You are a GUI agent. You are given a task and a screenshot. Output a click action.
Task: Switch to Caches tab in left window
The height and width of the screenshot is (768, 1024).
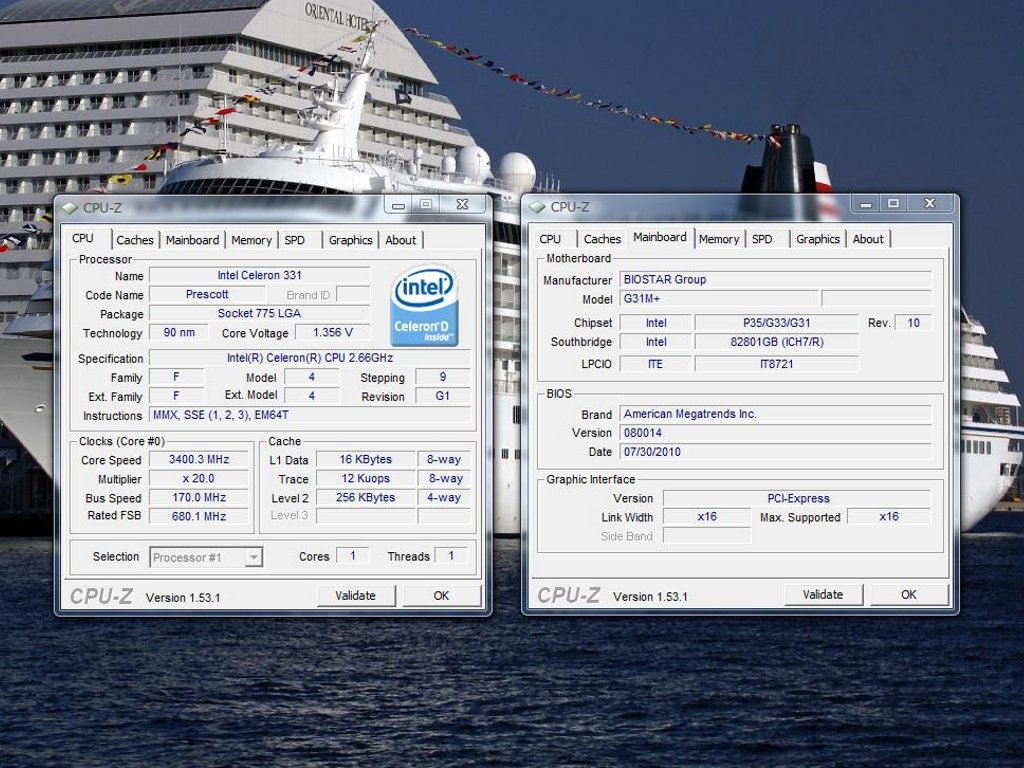135,240
